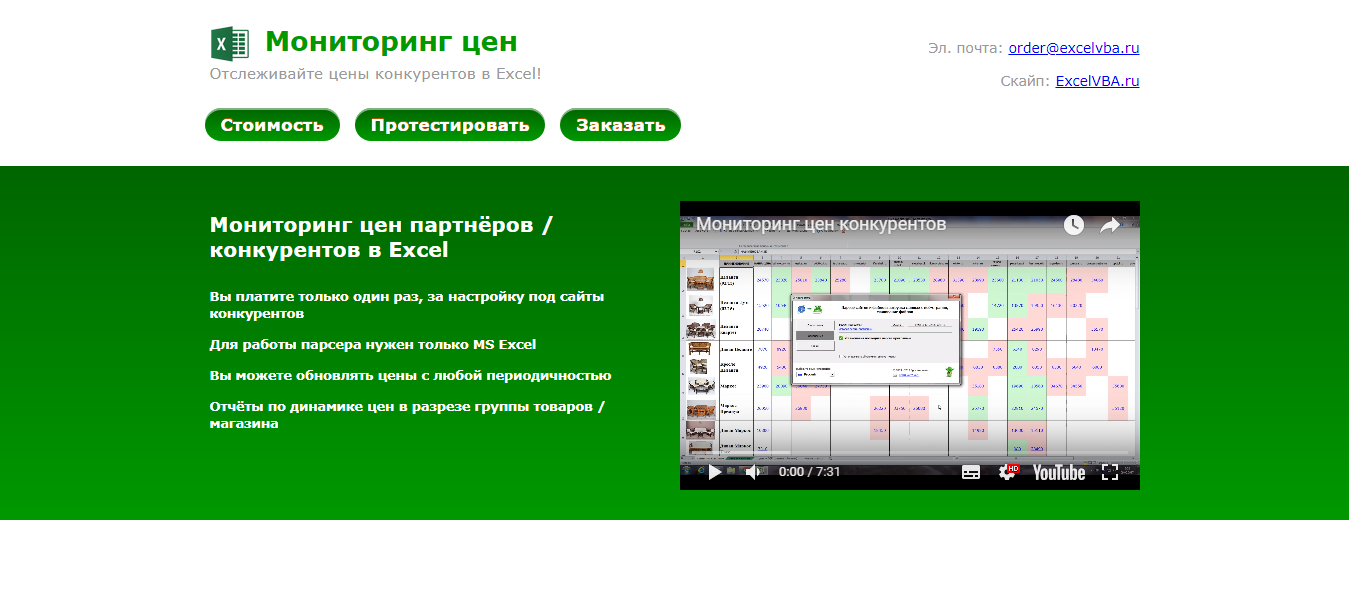Click the green Заказать button

pyautogui.click(x=620, y=124)
